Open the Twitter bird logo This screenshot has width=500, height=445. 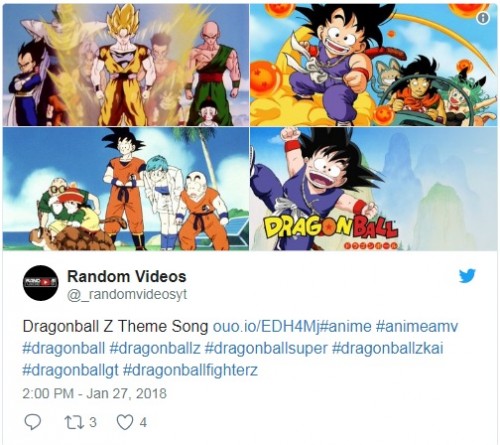[467, 276]
